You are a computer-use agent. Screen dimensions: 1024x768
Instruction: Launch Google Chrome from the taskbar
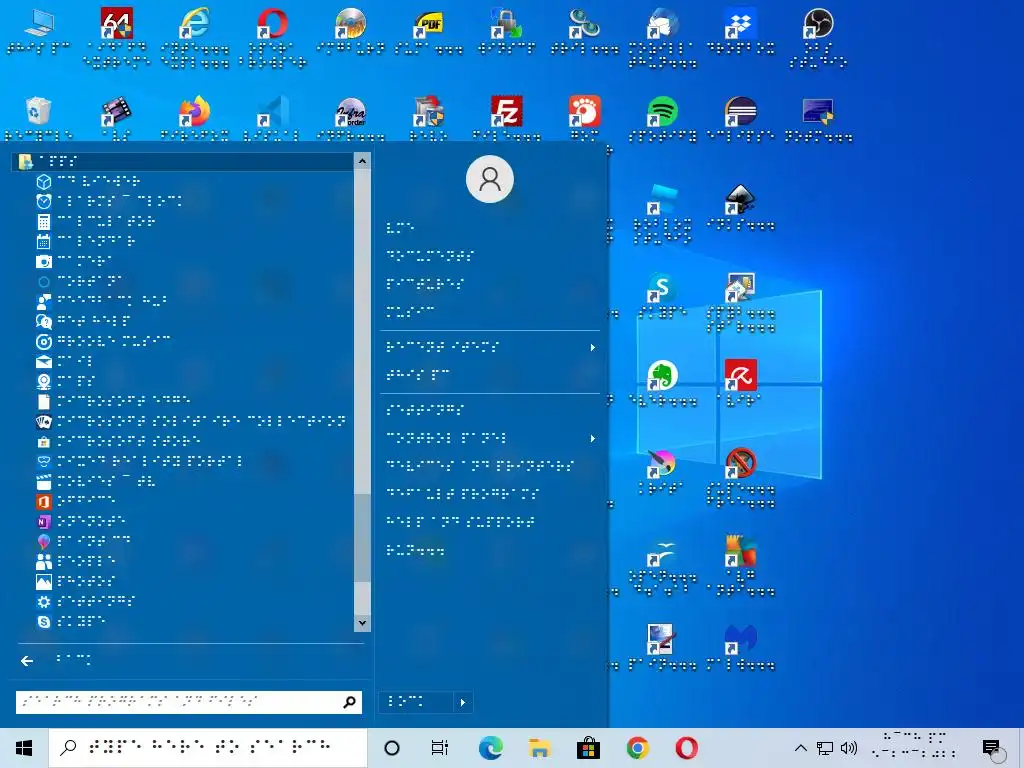click(637, 748)
